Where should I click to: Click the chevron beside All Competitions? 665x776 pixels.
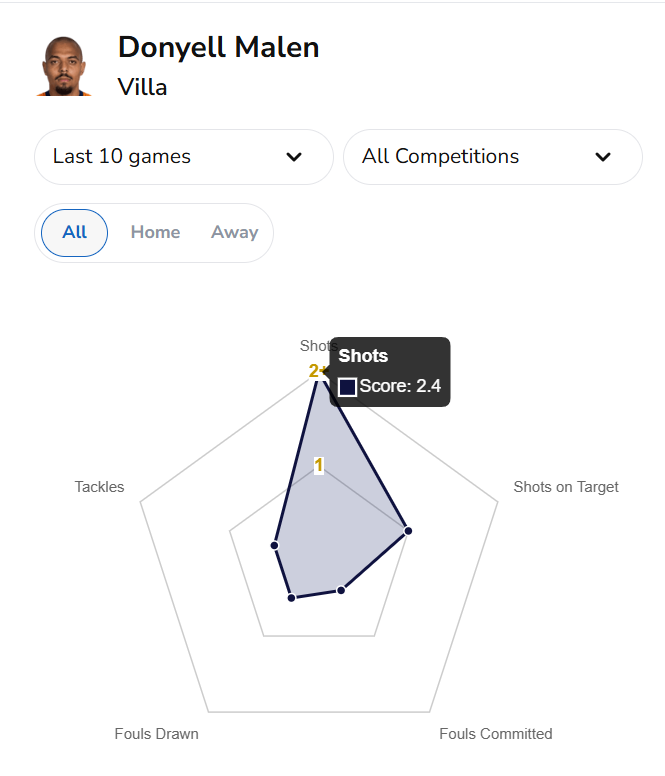(603, 157)
